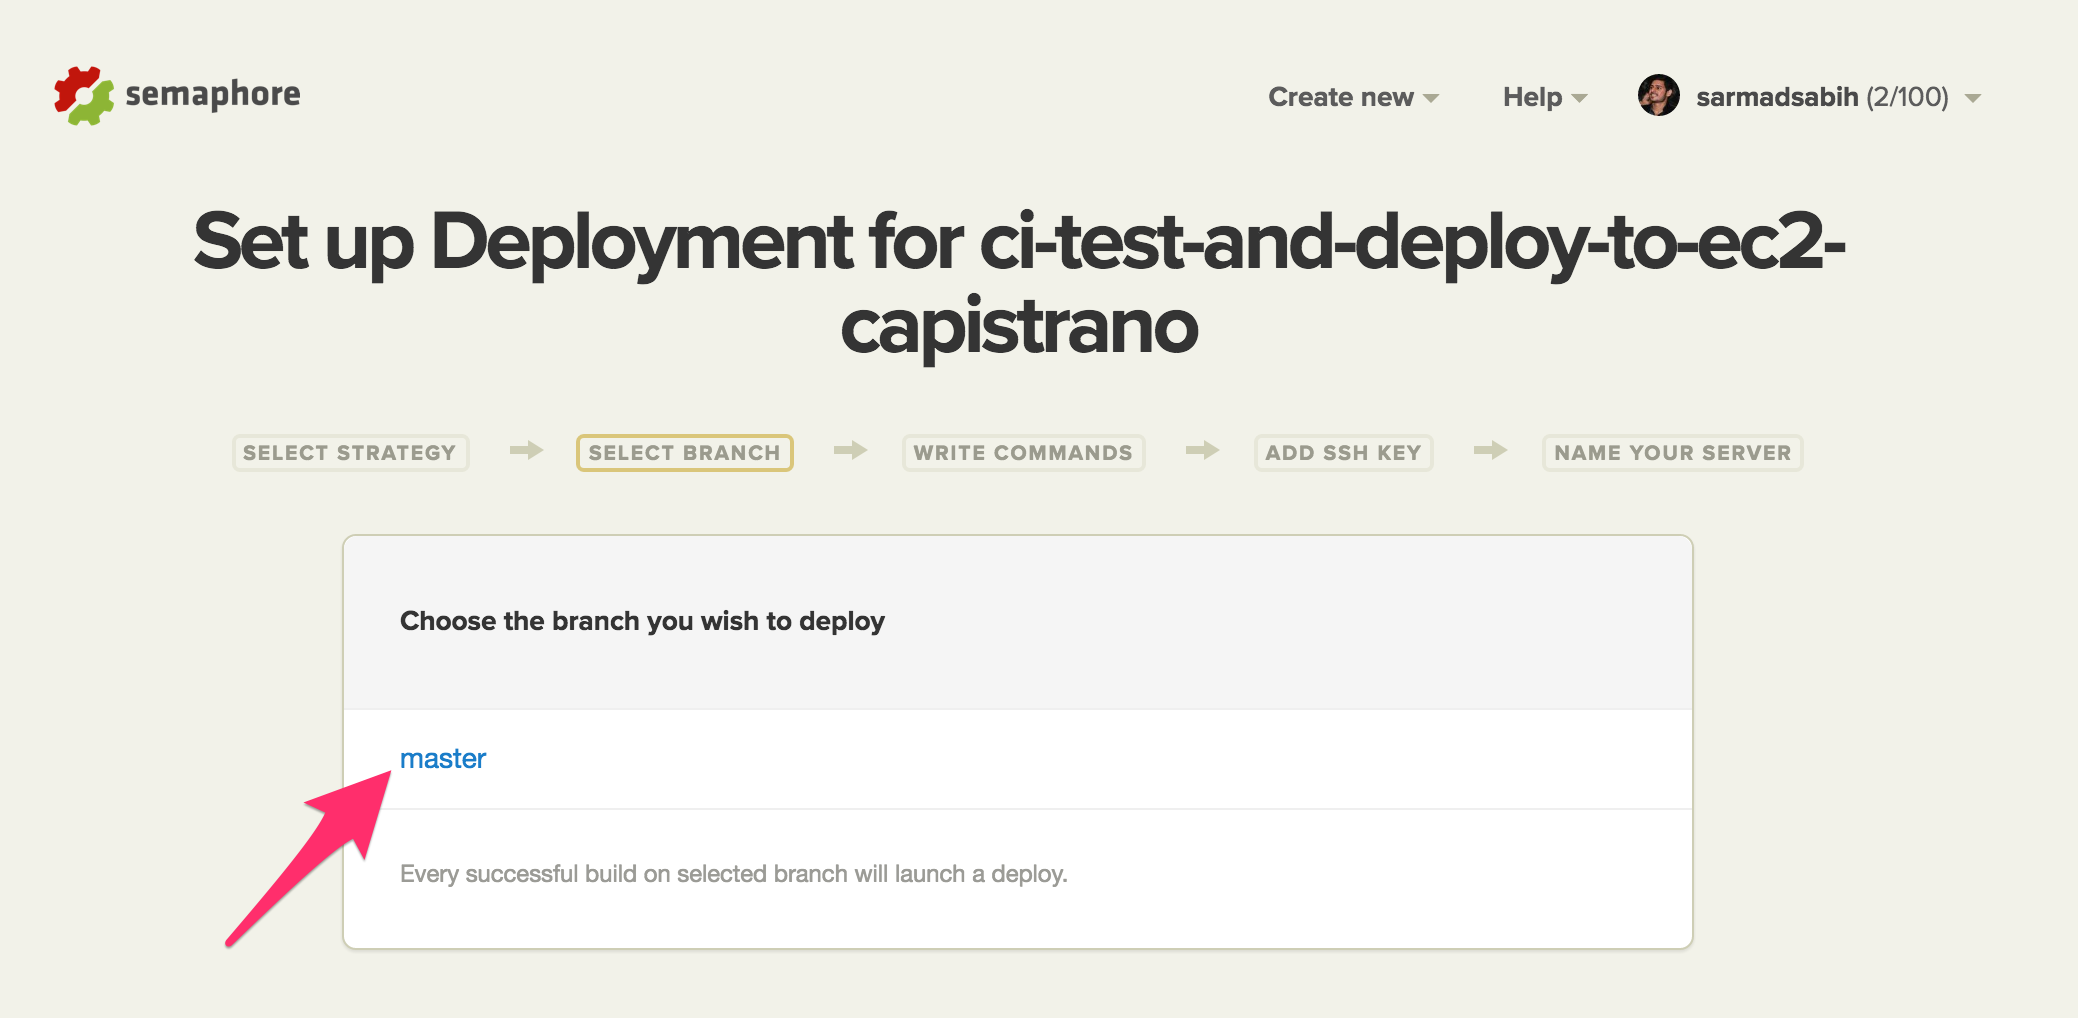Open the sarmadsabih (2/100) account menu
2078x1018 pixels.
(x=1822, y=97)
